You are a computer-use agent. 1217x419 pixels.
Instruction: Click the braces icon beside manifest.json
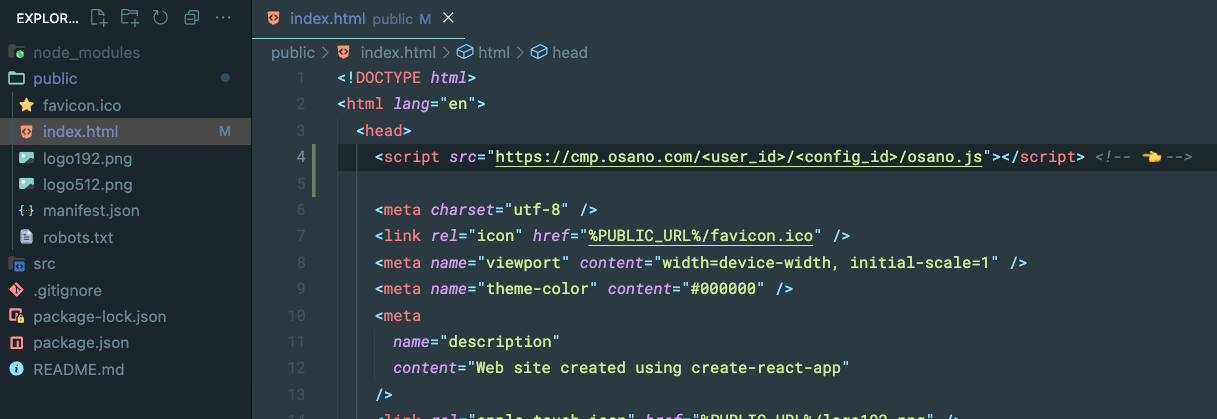[26, 211]
